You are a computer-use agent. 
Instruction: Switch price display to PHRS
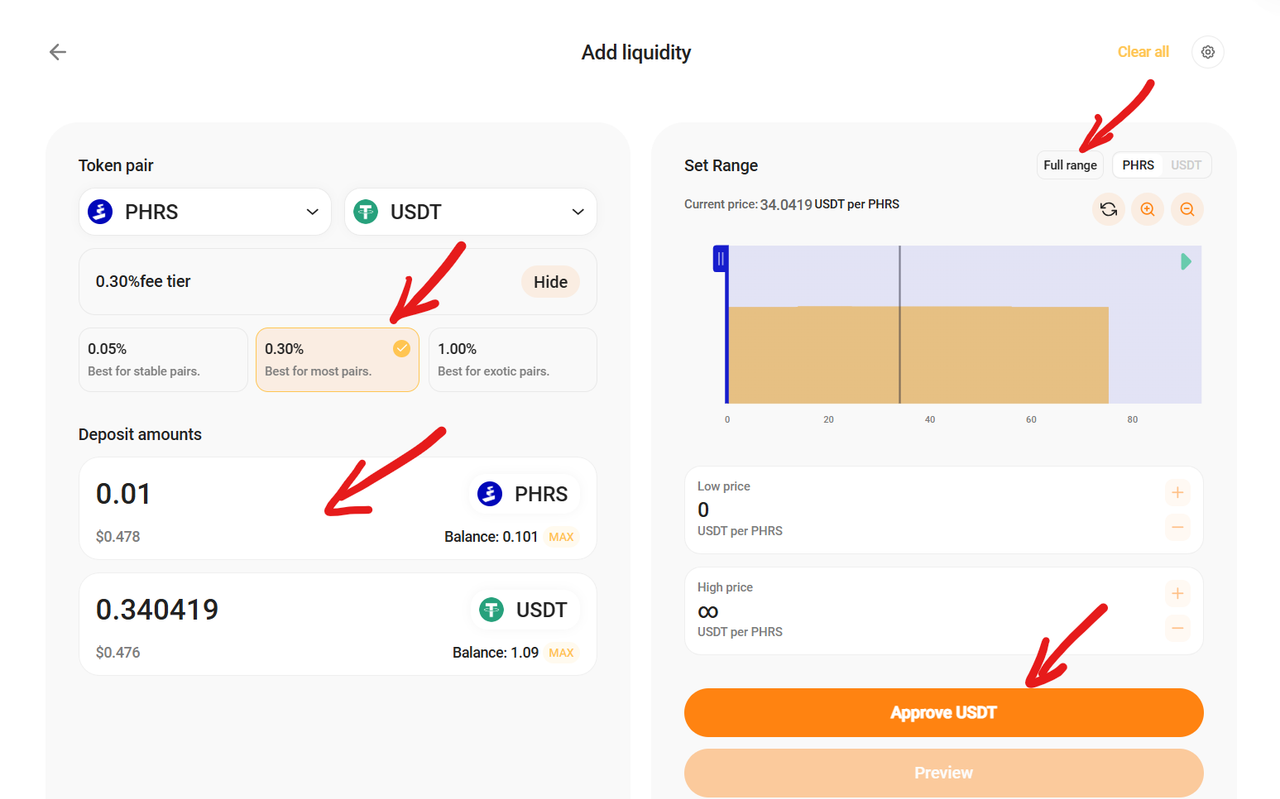point(1138,165)
